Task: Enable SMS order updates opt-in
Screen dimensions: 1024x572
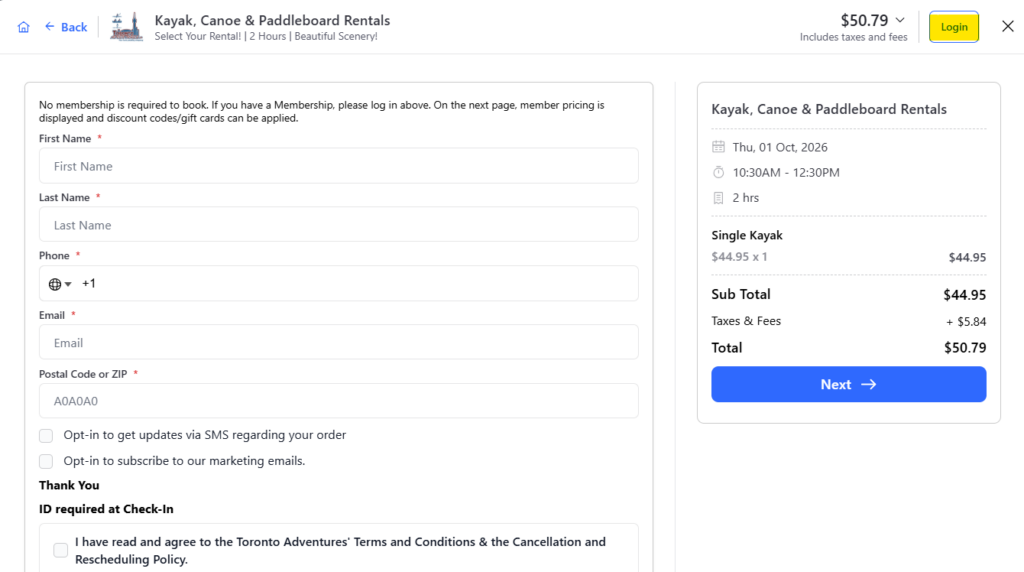Action: [46, 436]
